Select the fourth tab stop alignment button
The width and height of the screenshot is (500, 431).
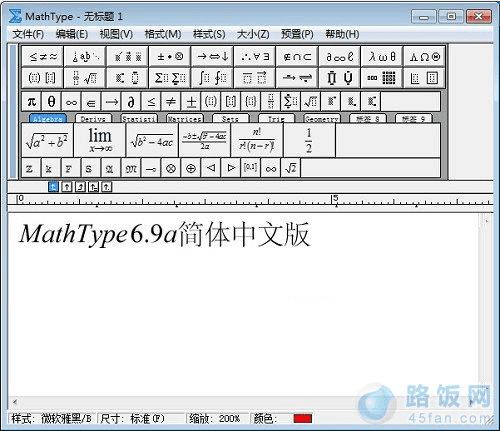coord(93,187)
